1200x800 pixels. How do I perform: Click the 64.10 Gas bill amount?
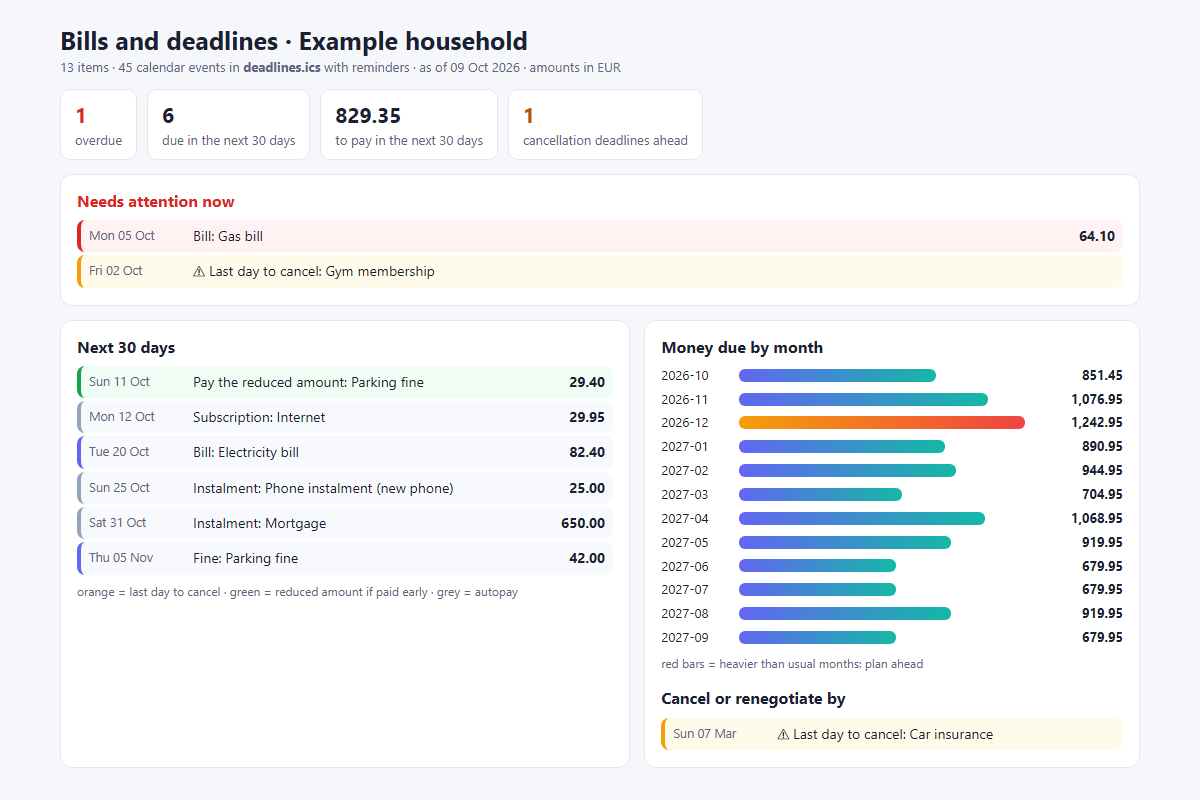pyautogui.click(x=1096, y=236)
